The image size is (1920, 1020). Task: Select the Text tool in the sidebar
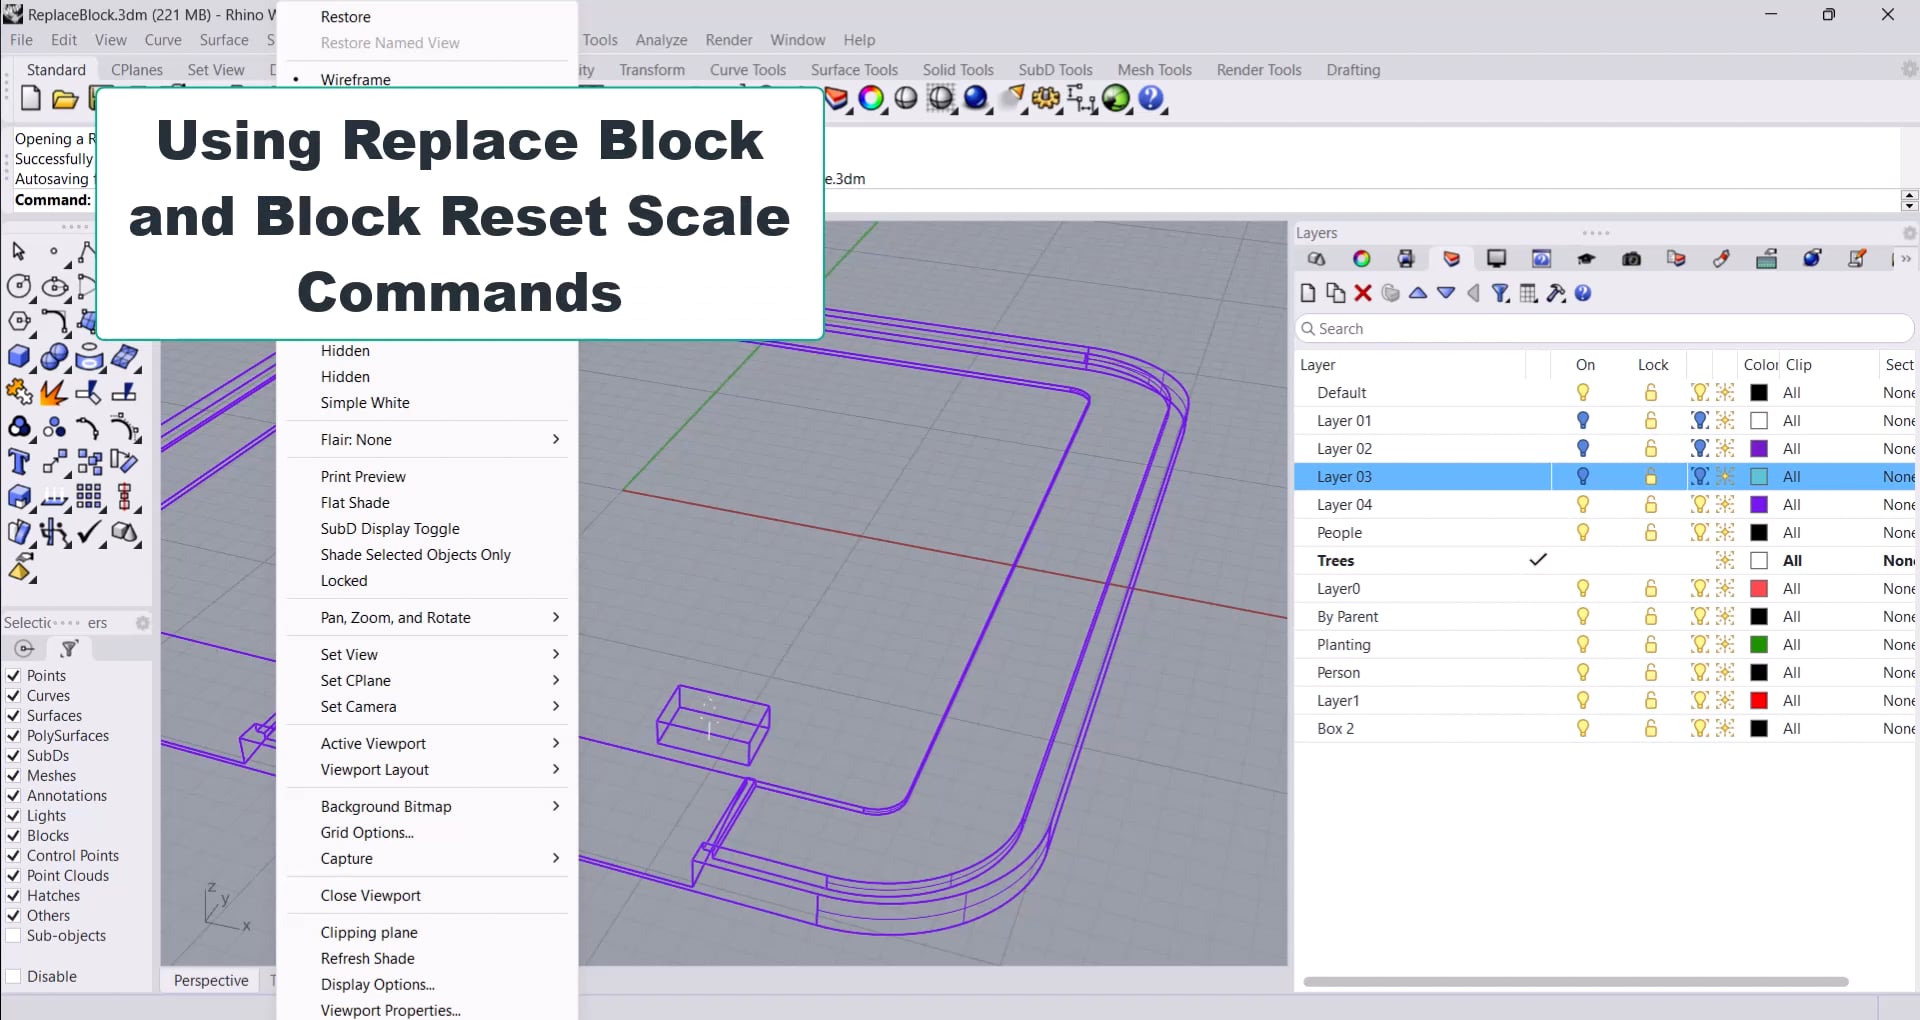tap(19, 462)
